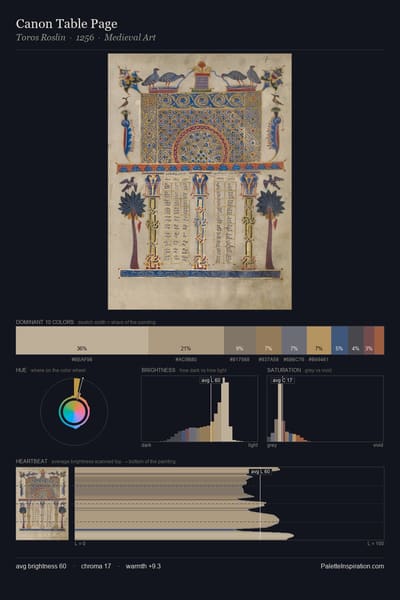Click the reddish-brown 3% swatch
Viewport: 400px width, 600px height.
(x=369, y=340)
